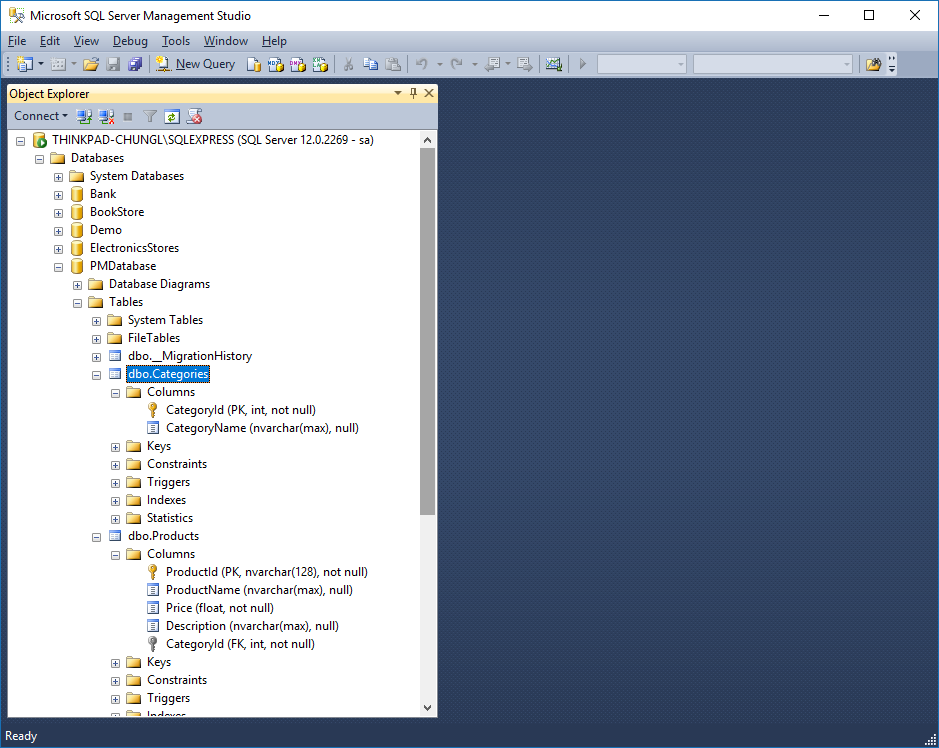
Task: Click the Analysis Services XMLA Query icon
Action: point(320,64)
